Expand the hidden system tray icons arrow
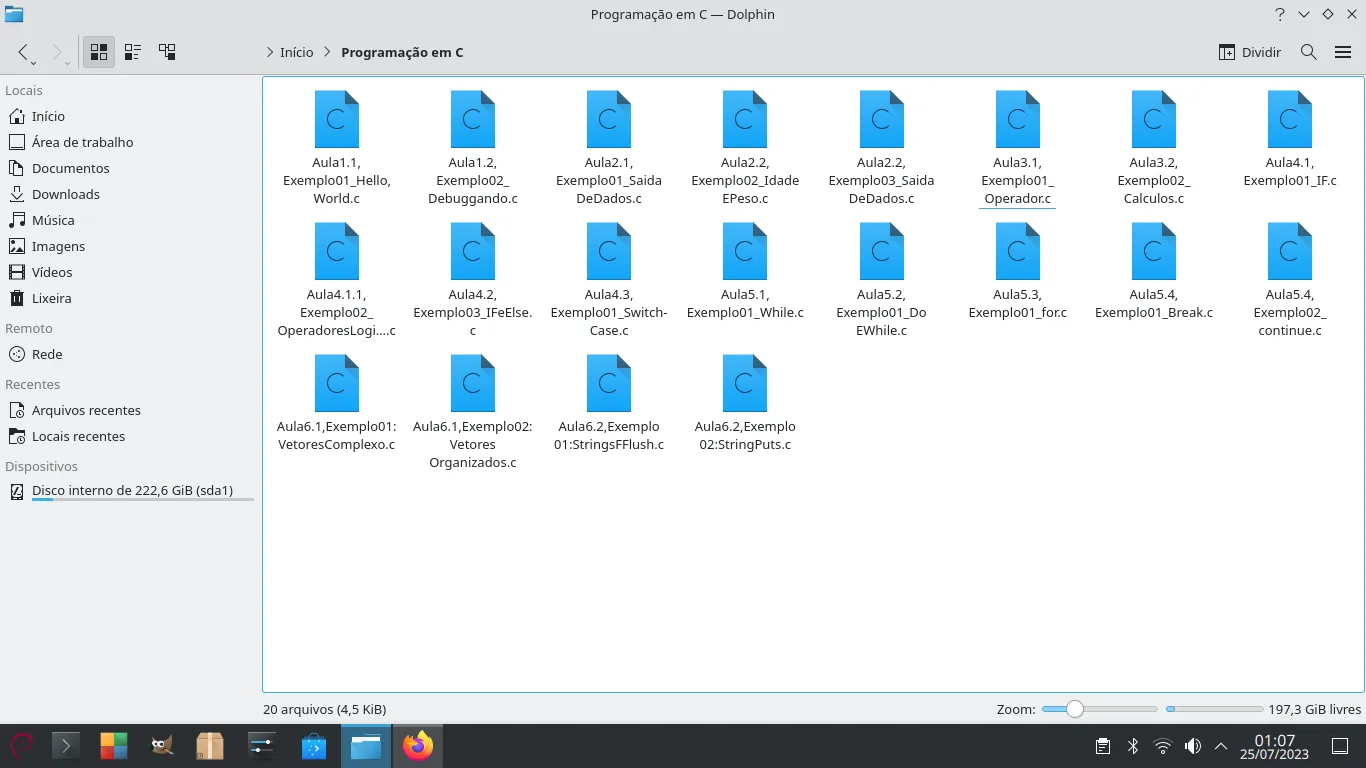 1221,746
